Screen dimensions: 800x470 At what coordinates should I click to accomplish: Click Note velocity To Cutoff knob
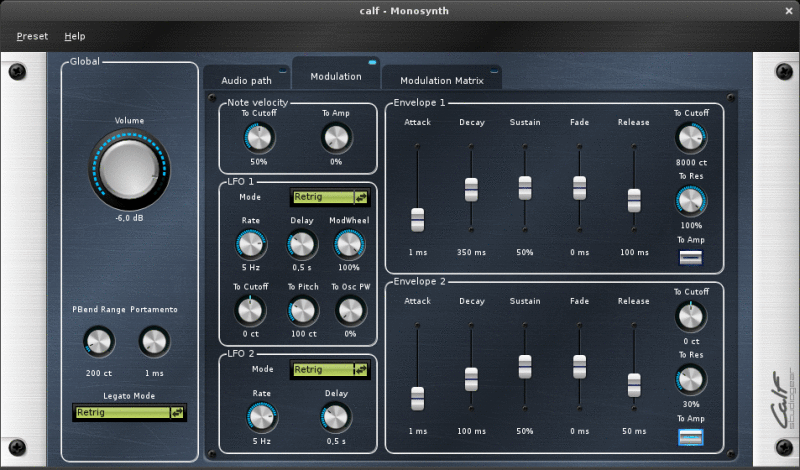tap(259, 138)
